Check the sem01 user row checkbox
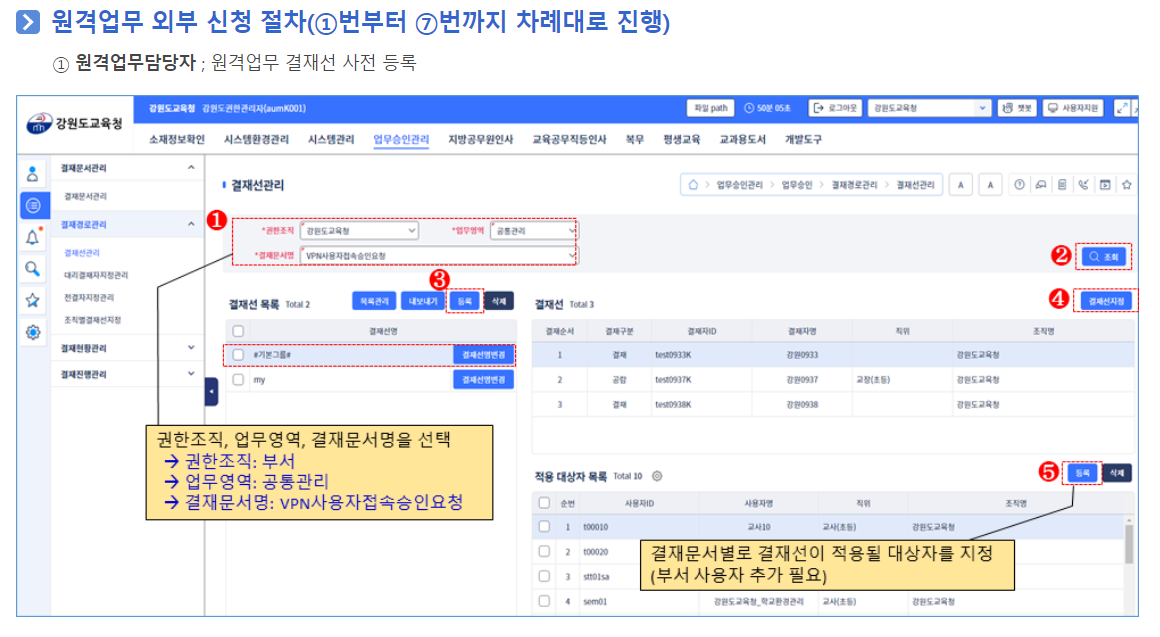This screenshot has height=637, width=1160. [x=544, y=601]
